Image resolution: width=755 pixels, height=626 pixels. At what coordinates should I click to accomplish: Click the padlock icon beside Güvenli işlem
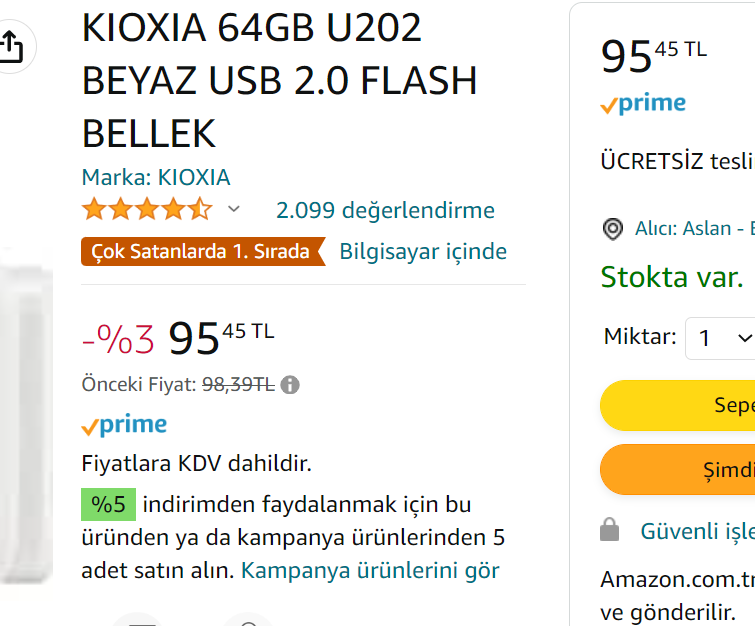[x=610, y=530]
